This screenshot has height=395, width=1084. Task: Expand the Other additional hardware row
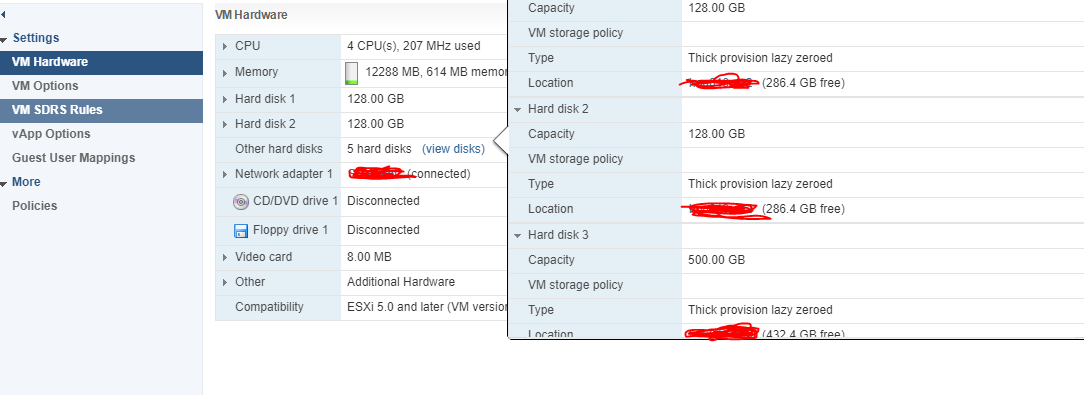click(225, 282)
